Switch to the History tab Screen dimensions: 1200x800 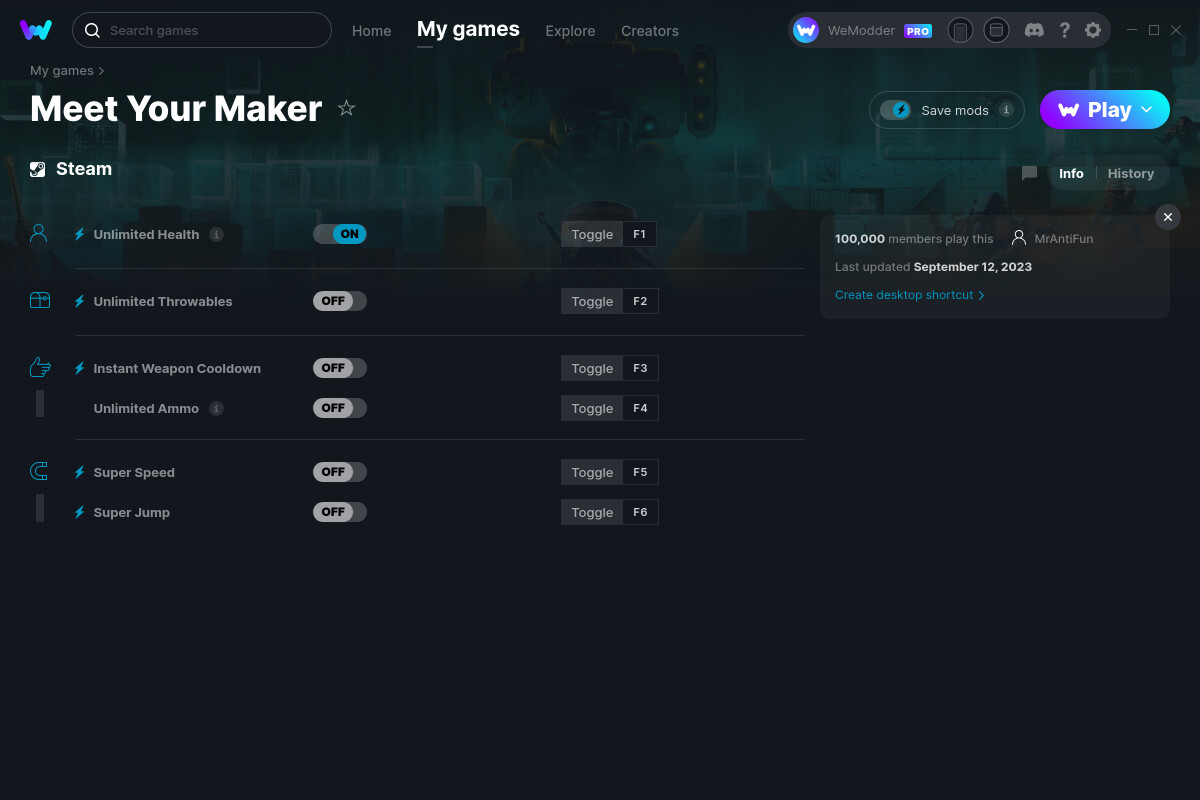[x=1131, y=173]
